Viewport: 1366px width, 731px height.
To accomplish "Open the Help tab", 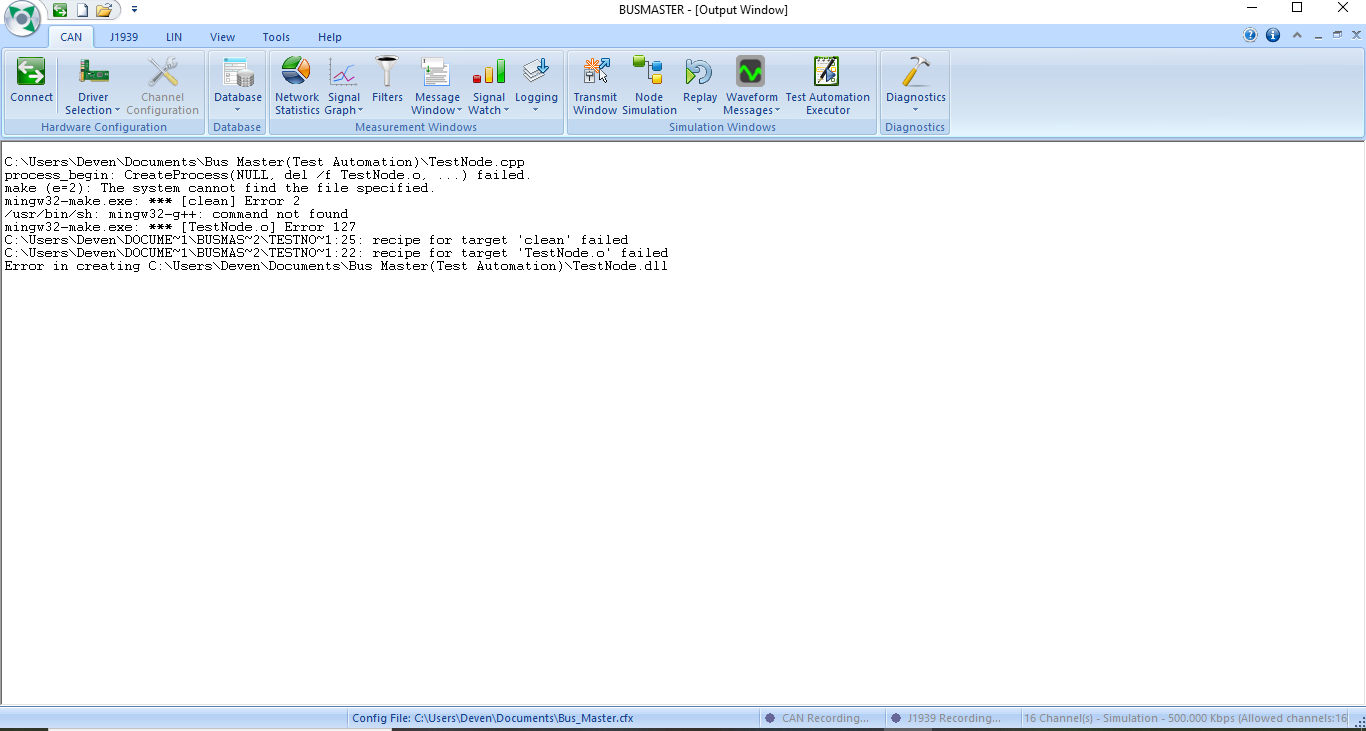I will [329, 37].
